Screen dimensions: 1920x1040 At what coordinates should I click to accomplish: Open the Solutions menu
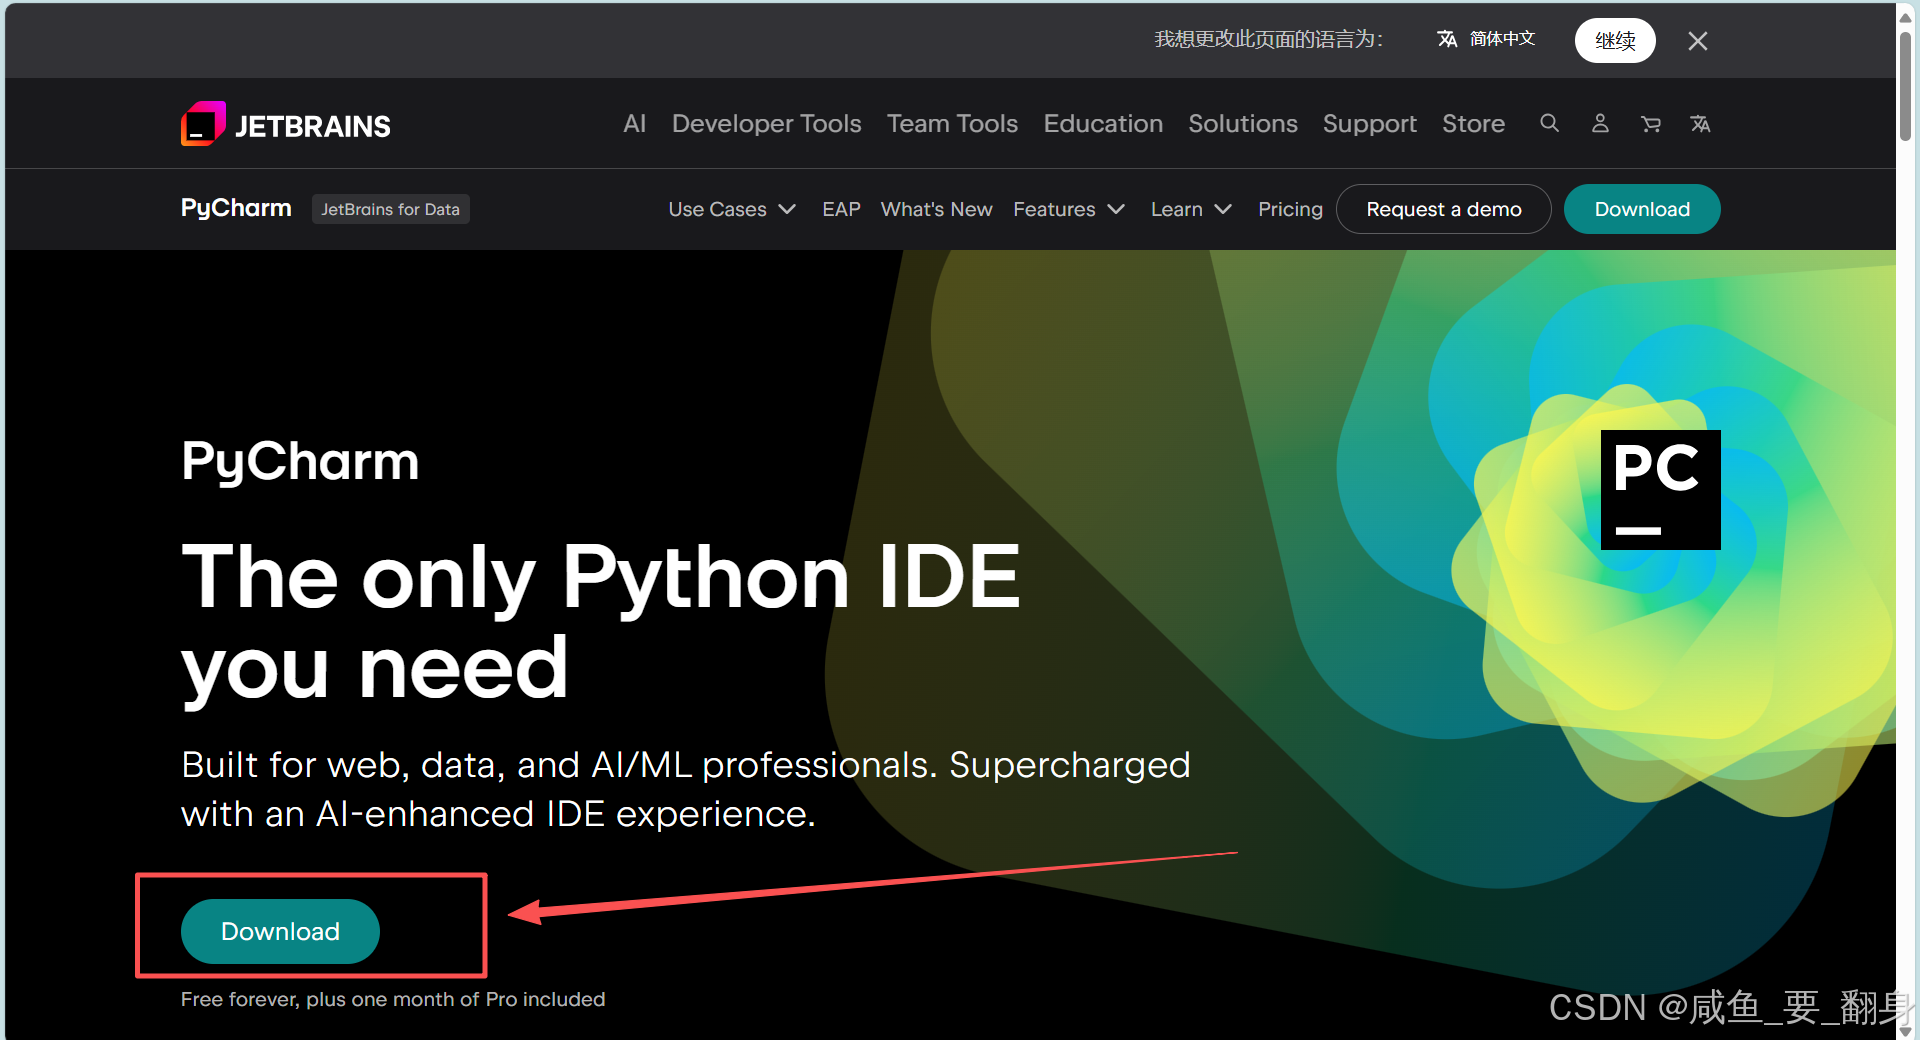tap(1243, 124)
